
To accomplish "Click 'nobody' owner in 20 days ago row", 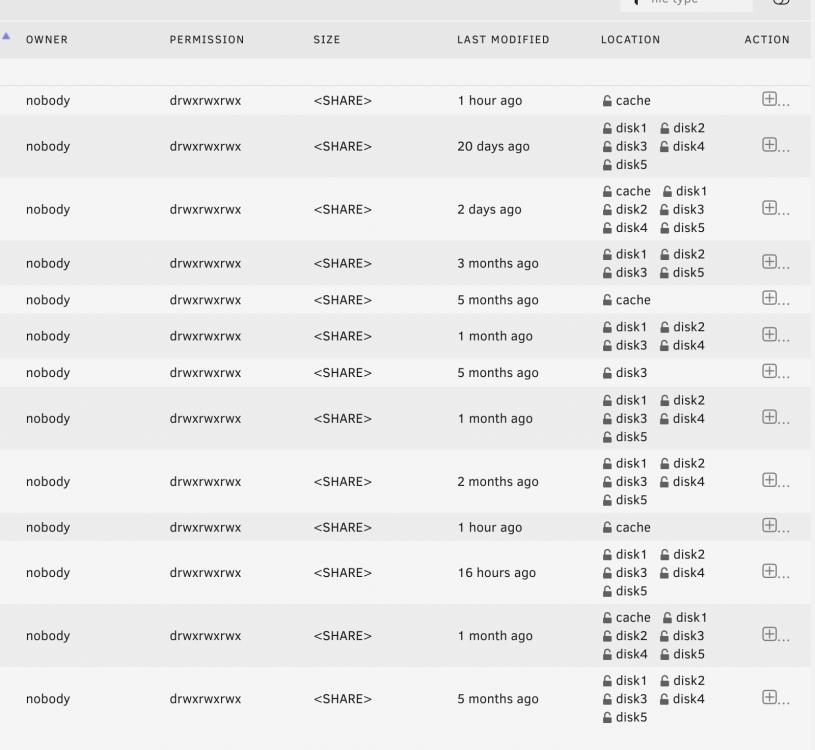I will click(x=48, y=146).
